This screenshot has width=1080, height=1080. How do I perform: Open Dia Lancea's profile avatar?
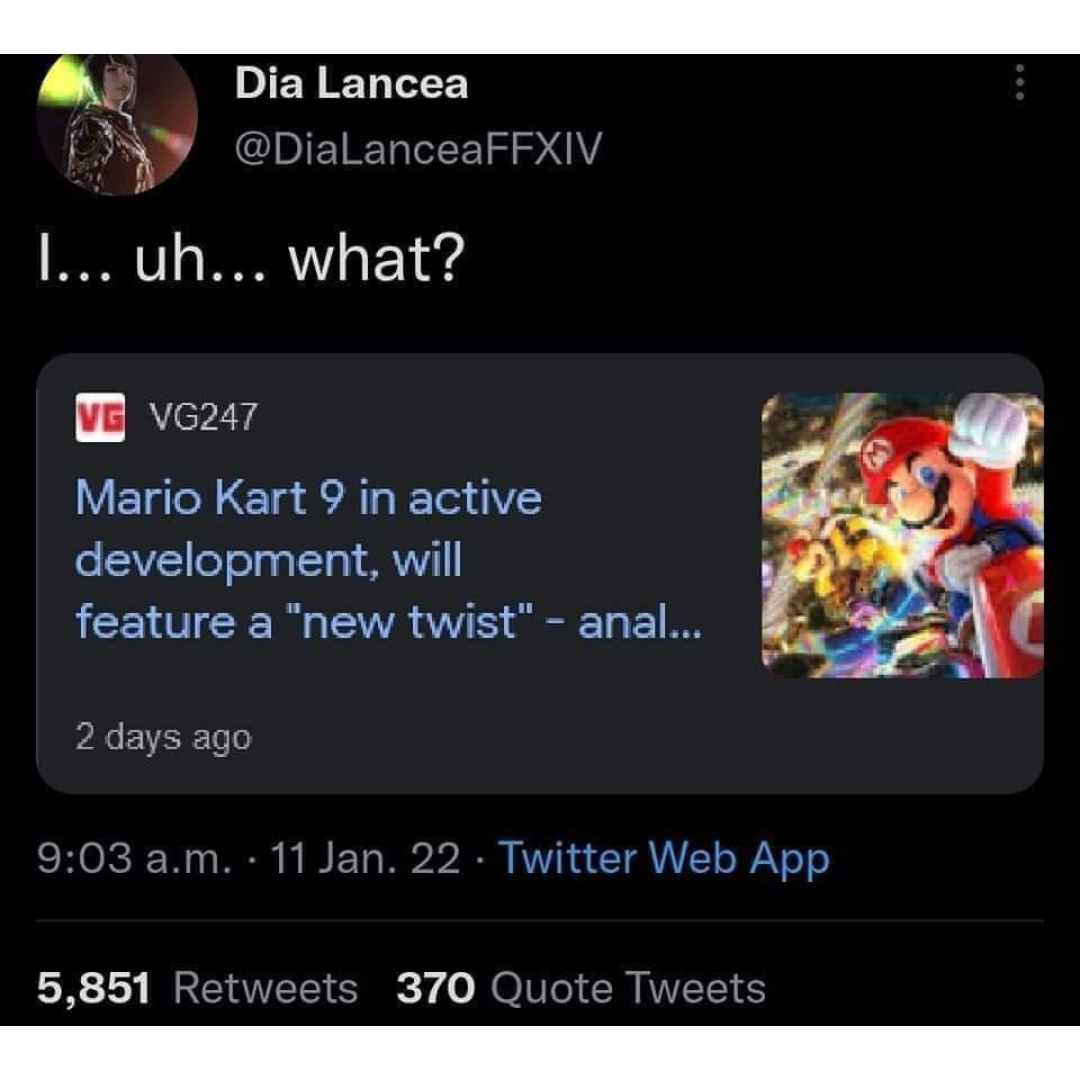click(118, 122)
